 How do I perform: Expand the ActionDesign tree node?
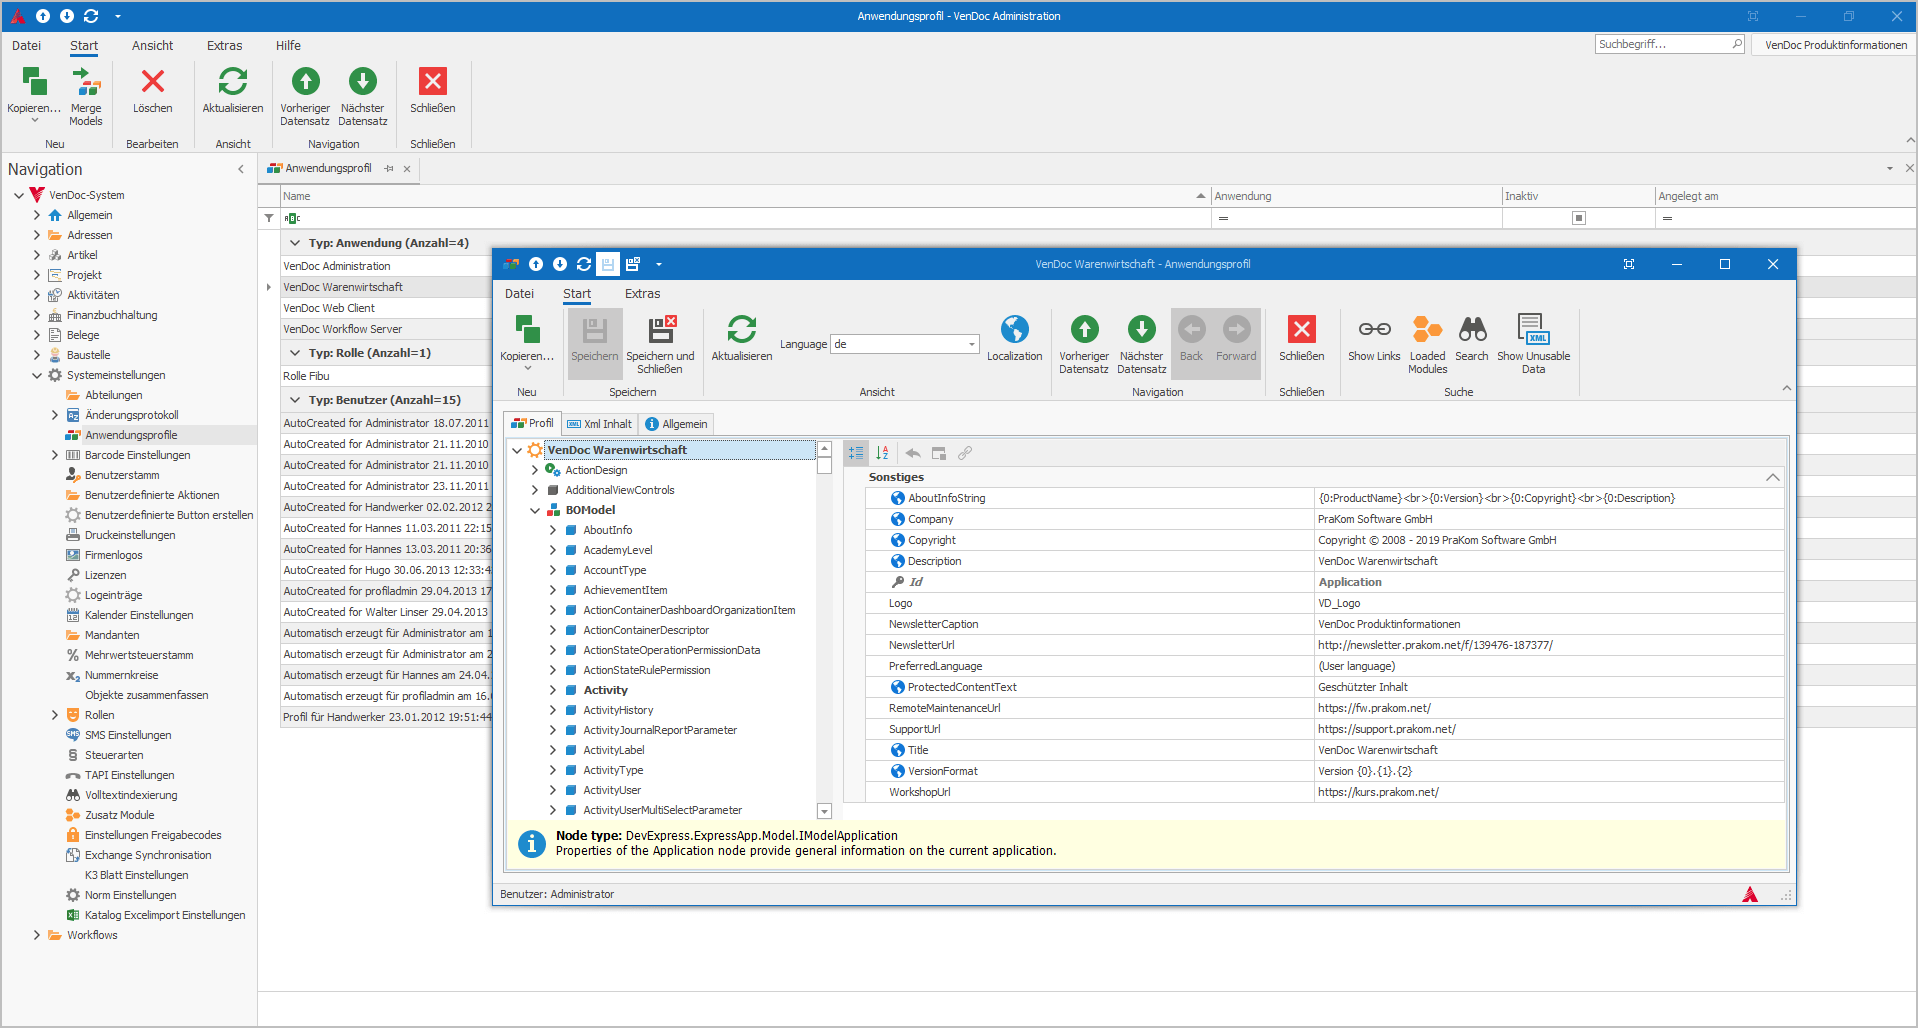[x=535, y=470]
